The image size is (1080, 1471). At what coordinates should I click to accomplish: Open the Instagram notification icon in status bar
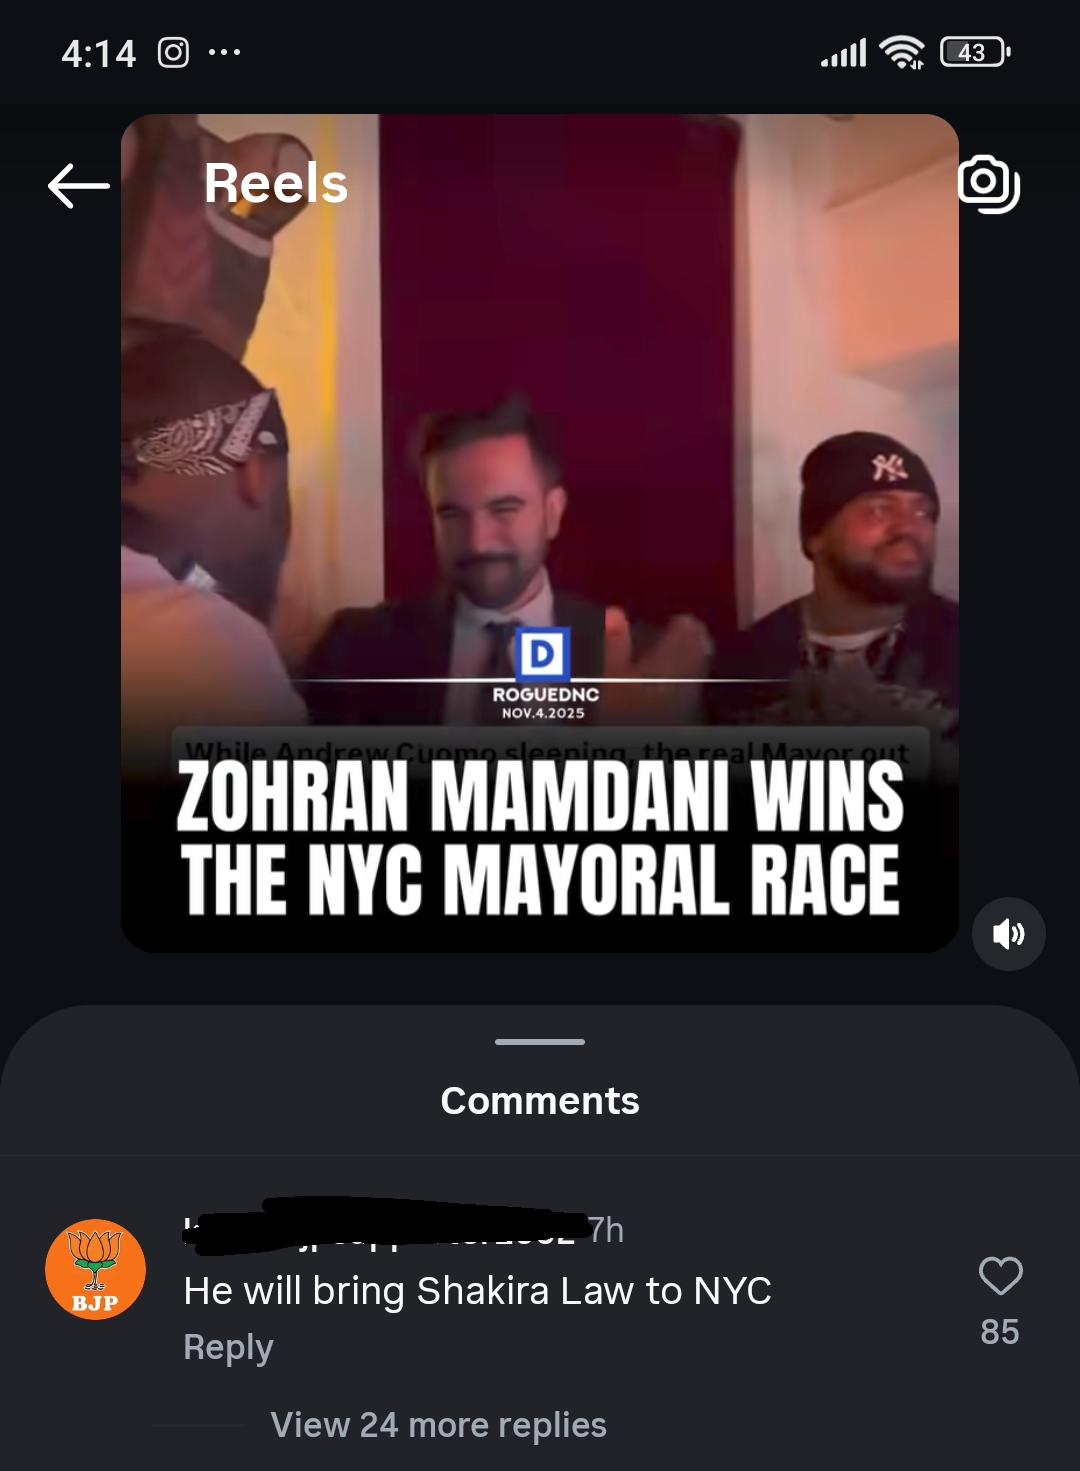coord(173,52)
